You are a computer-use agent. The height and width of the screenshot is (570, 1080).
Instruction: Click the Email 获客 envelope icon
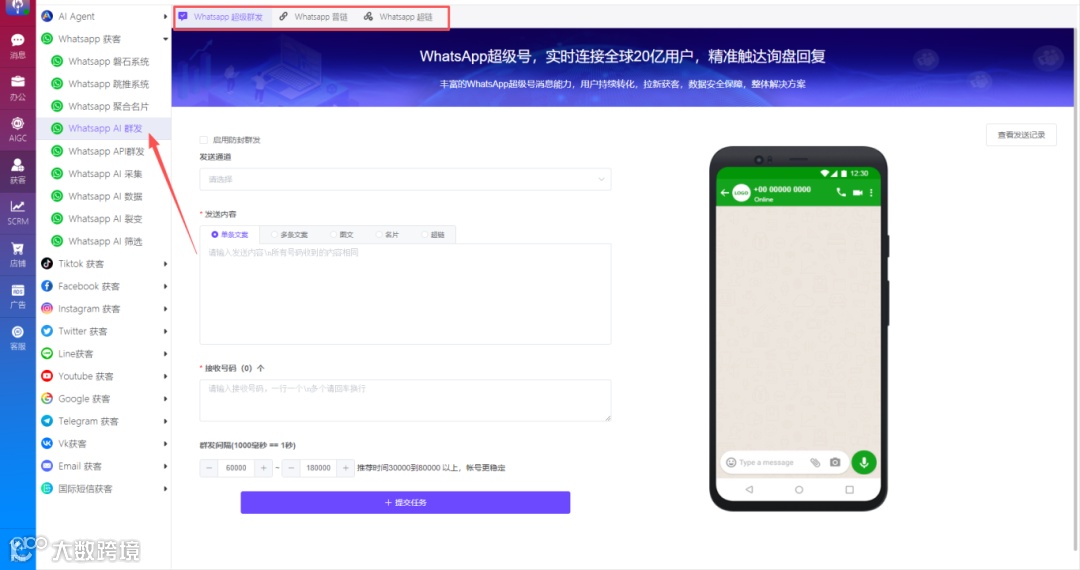(47, 466)
